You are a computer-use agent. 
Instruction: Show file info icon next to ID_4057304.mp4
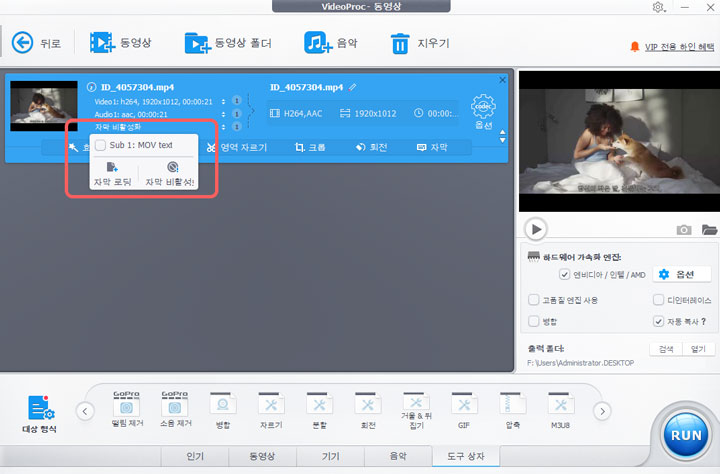(91, 87)
